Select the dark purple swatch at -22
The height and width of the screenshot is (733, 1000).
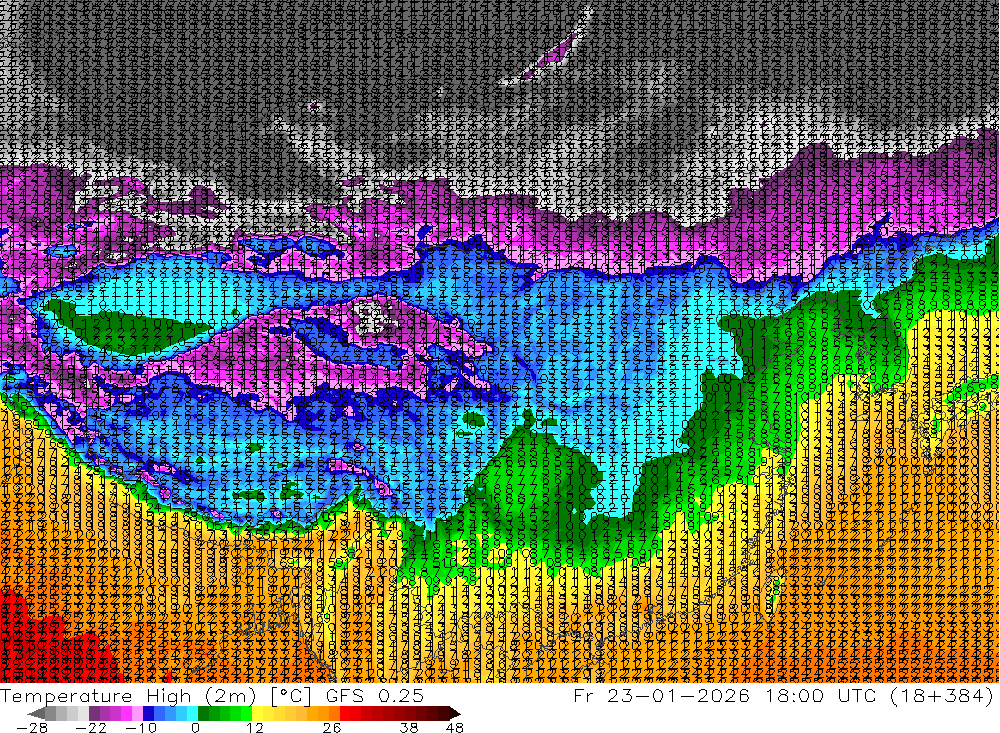click(x=94, y=713)
